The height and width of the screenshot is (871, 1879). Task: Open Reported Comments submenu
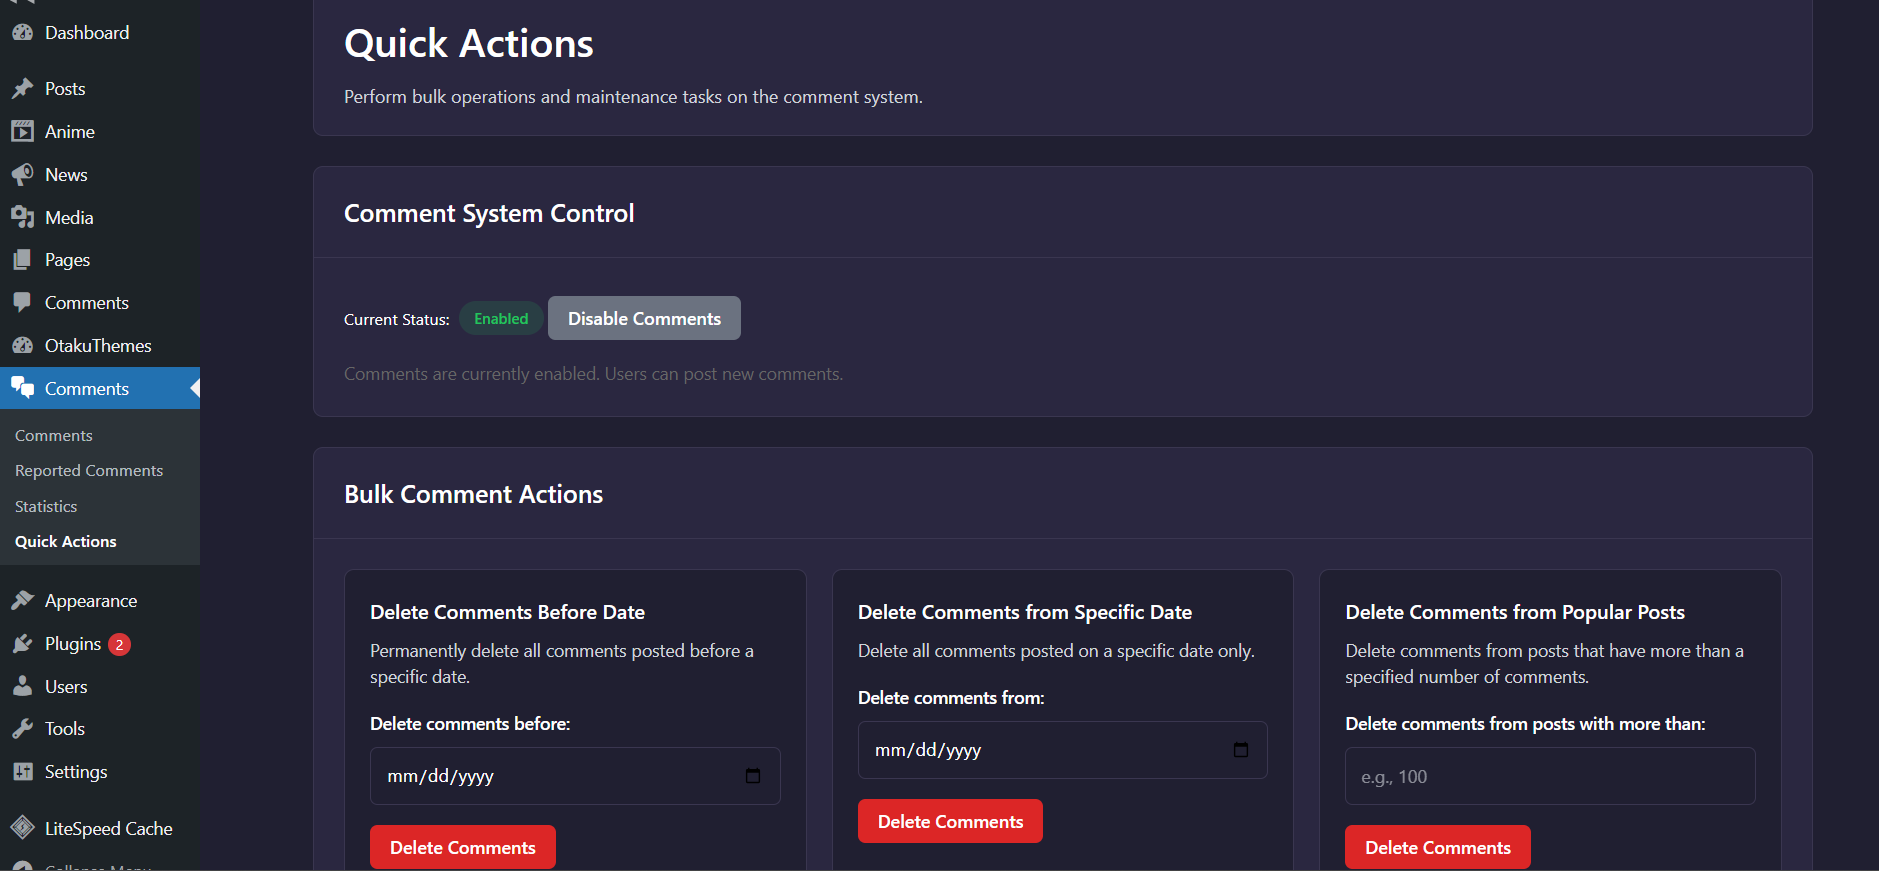pos(89,471)
